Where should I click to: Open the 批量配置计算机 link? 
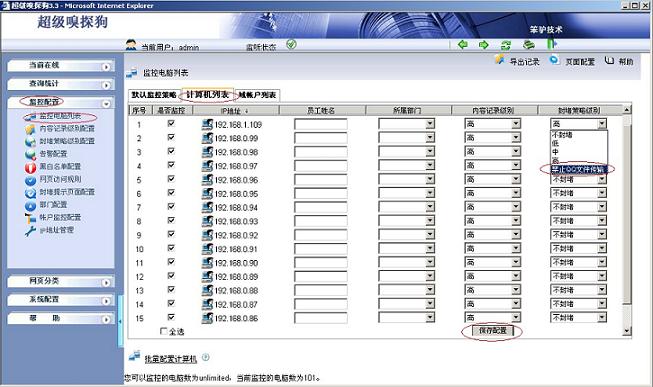click(170, 359)
